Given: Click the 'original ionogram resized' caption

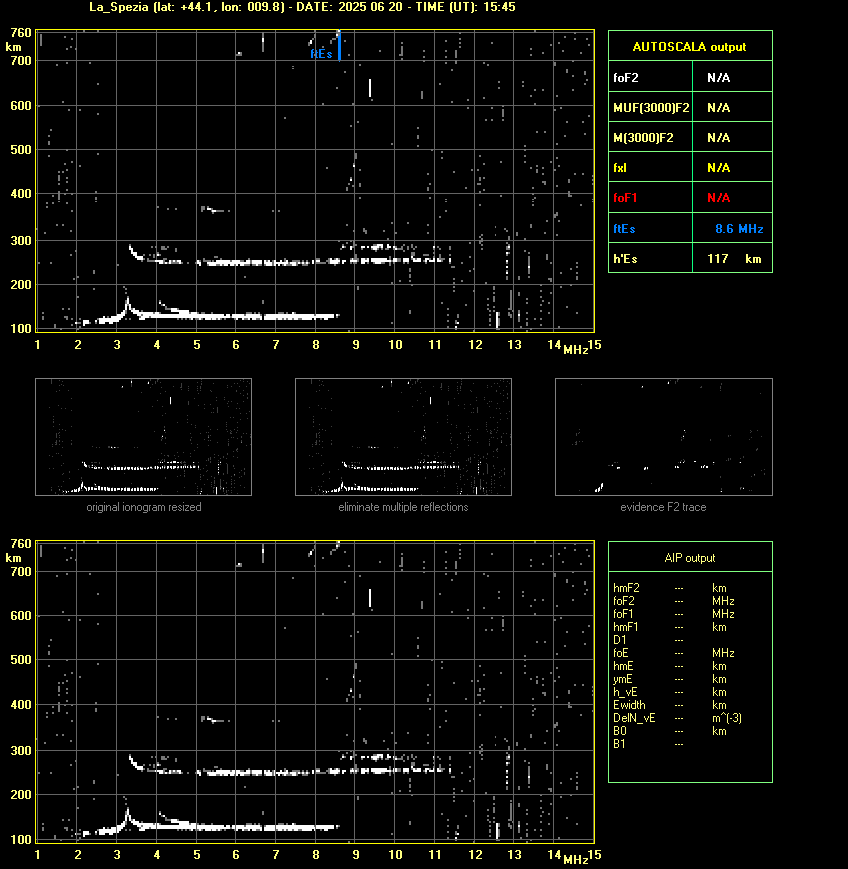Looking at the screenshot, I should tap(144, 507).
